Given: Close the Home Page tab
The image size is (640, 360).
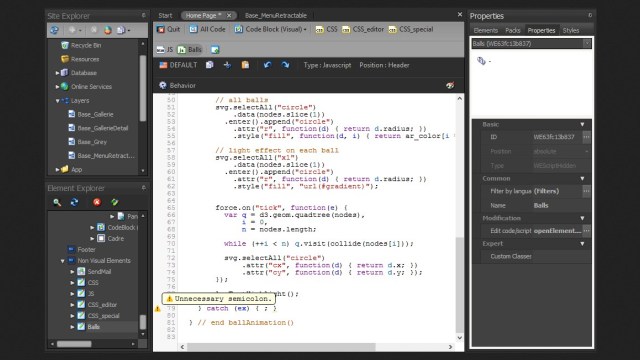Looking at the screenshot, I should [x=229, y=16].
